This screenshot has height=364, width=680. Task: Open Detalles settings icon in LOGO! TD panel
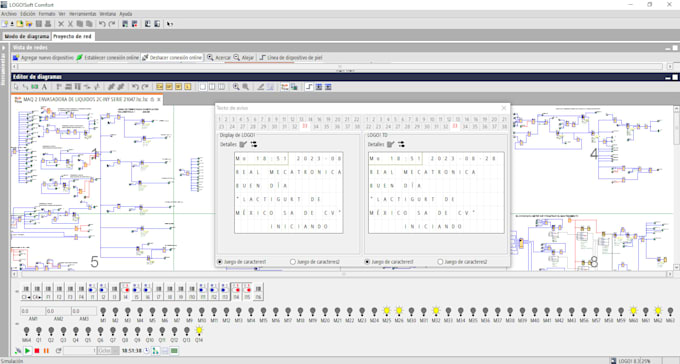[401, 144]
